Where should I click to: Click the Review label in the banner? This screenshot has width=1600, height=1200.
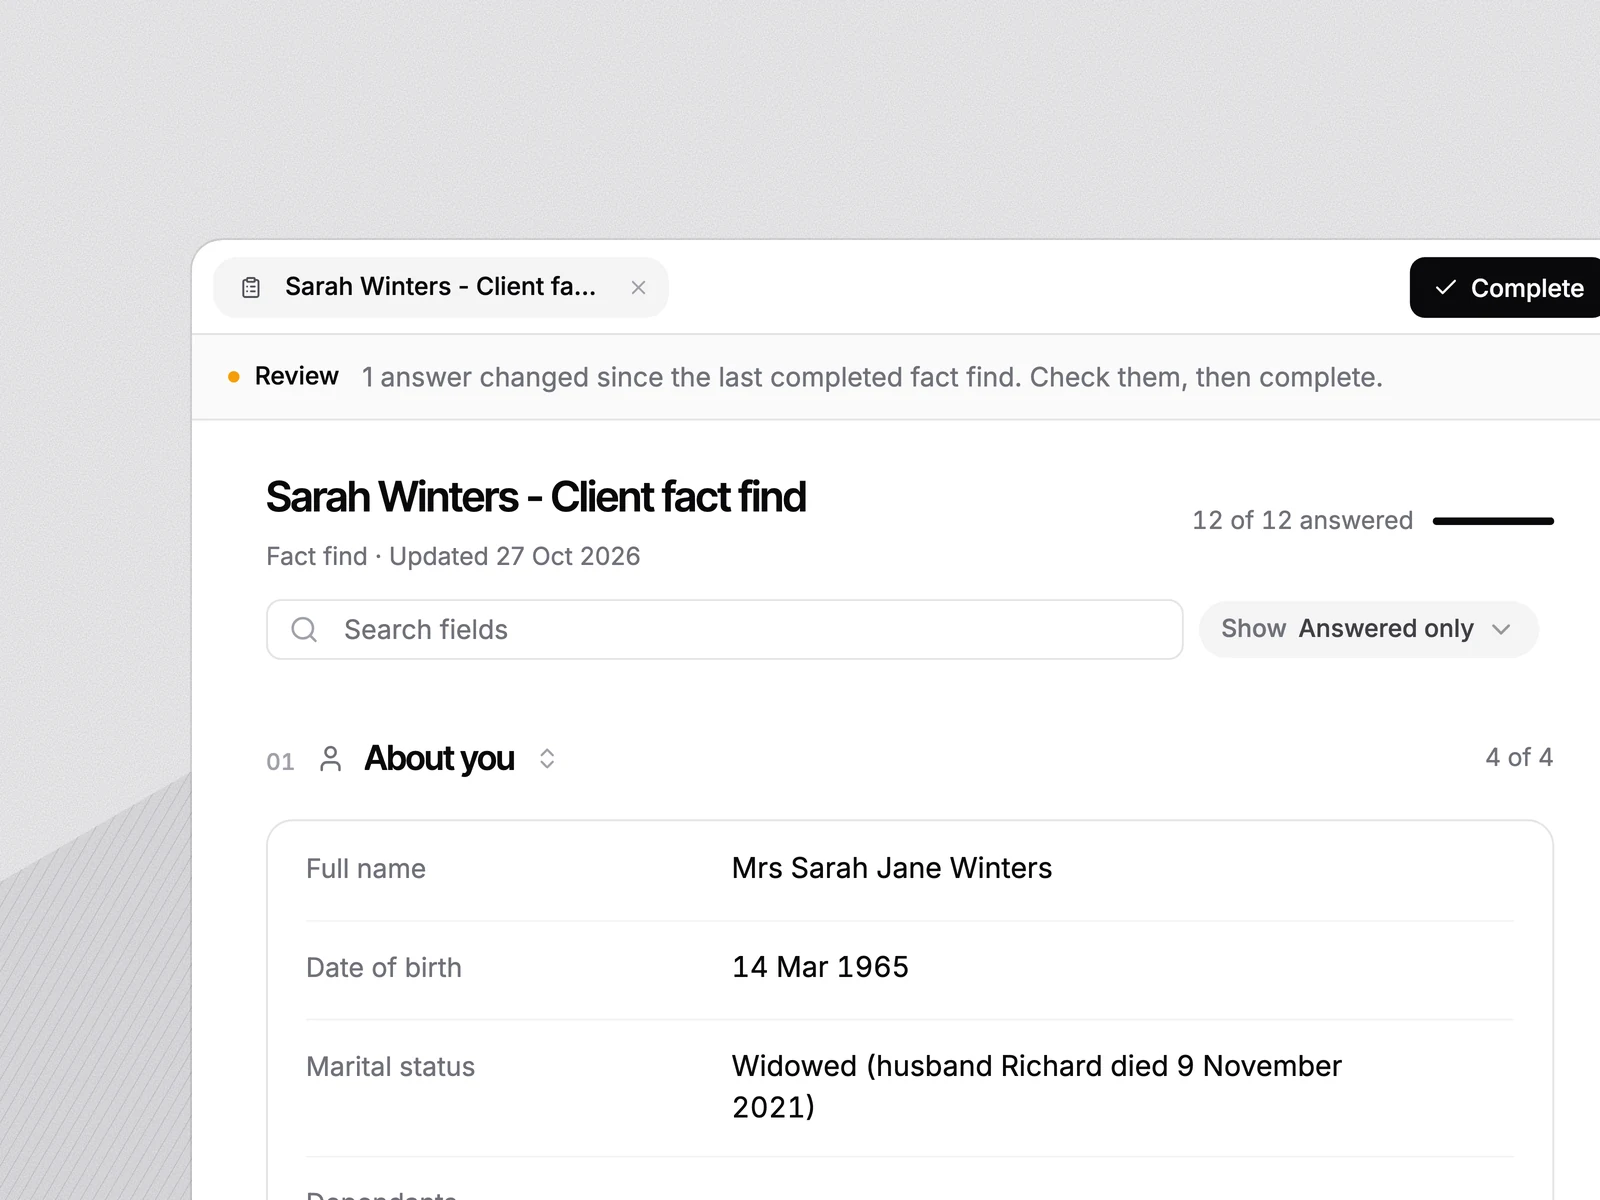coord(296,376)
